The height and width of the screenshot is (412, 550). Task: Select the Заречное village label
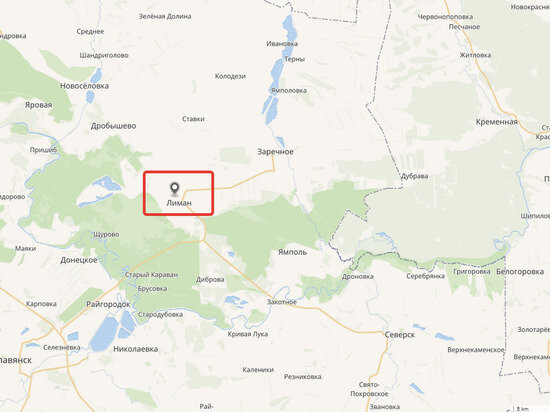click(x=275, y=152)
